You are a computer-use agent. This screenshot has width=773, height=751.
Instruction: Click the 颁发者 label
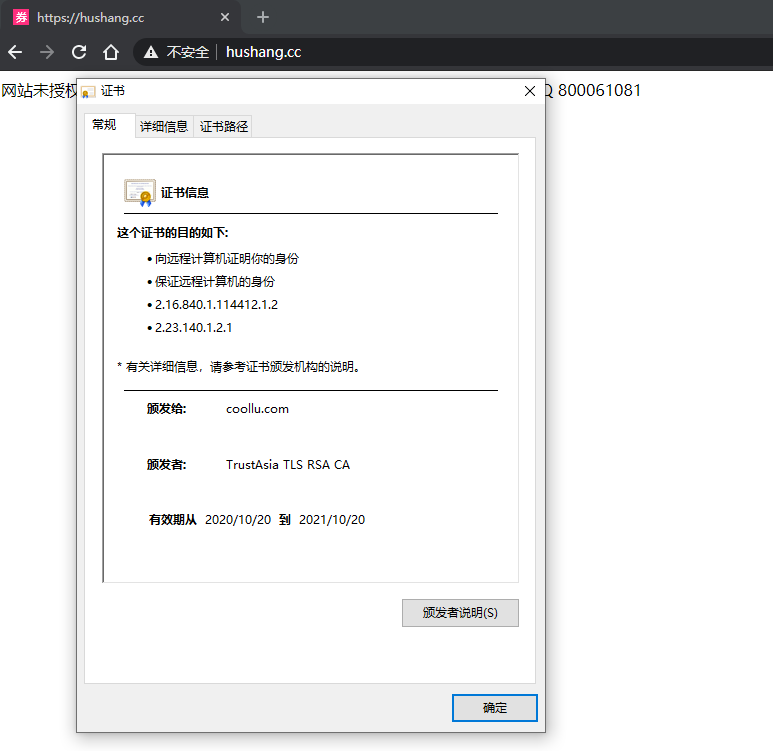point(167,465)
